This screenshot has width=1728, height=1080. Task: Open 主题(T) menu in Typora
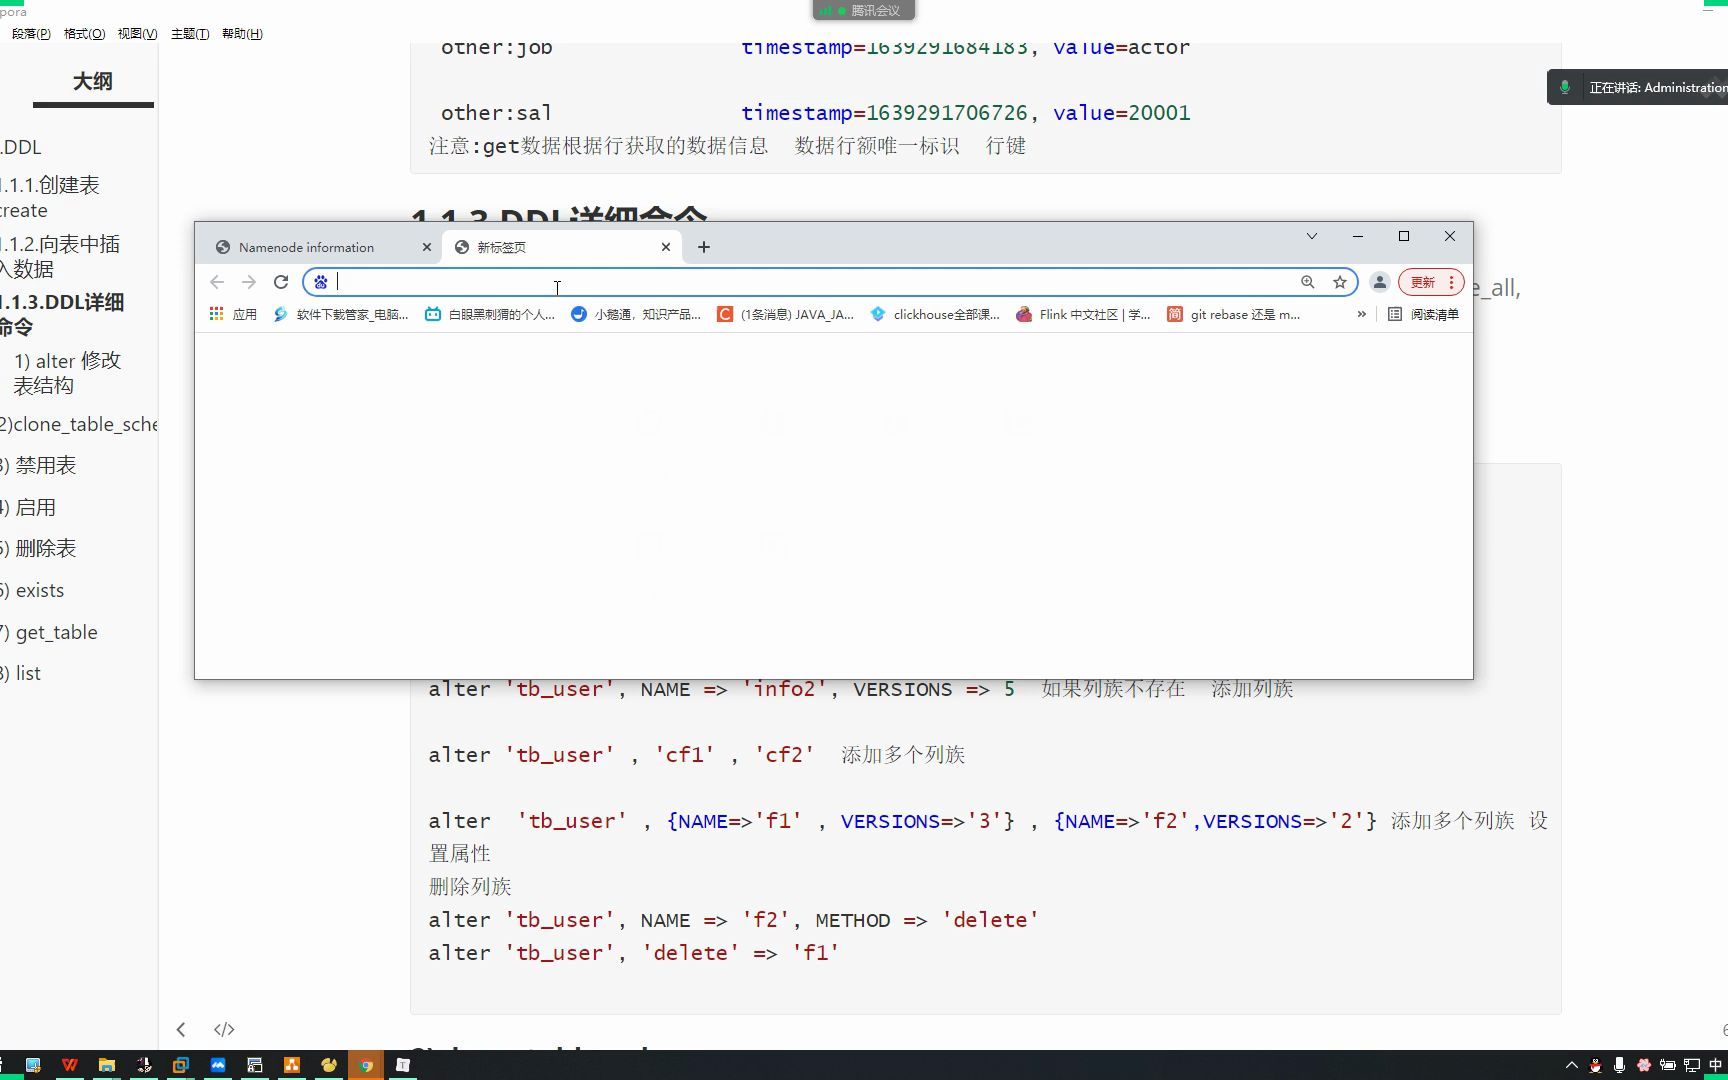pyautogui.click(x=190, y=34)
